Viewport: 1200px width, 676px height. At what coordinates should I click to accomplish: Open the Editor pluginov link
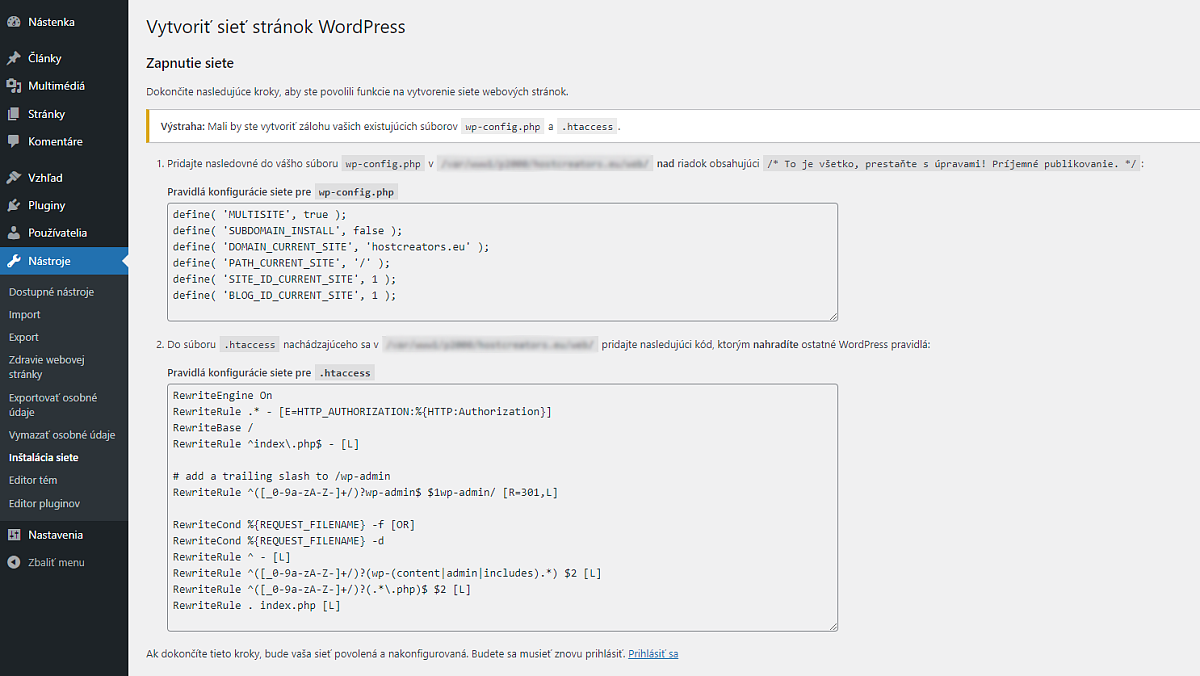click(44, 503)
